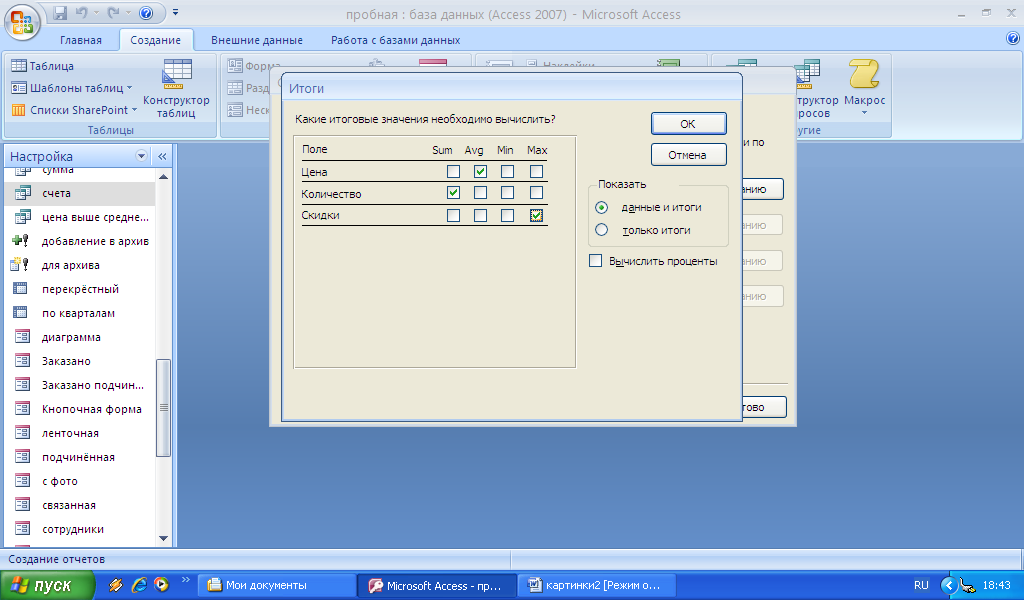Open the подчинённая form

click(x=80, y=457)
